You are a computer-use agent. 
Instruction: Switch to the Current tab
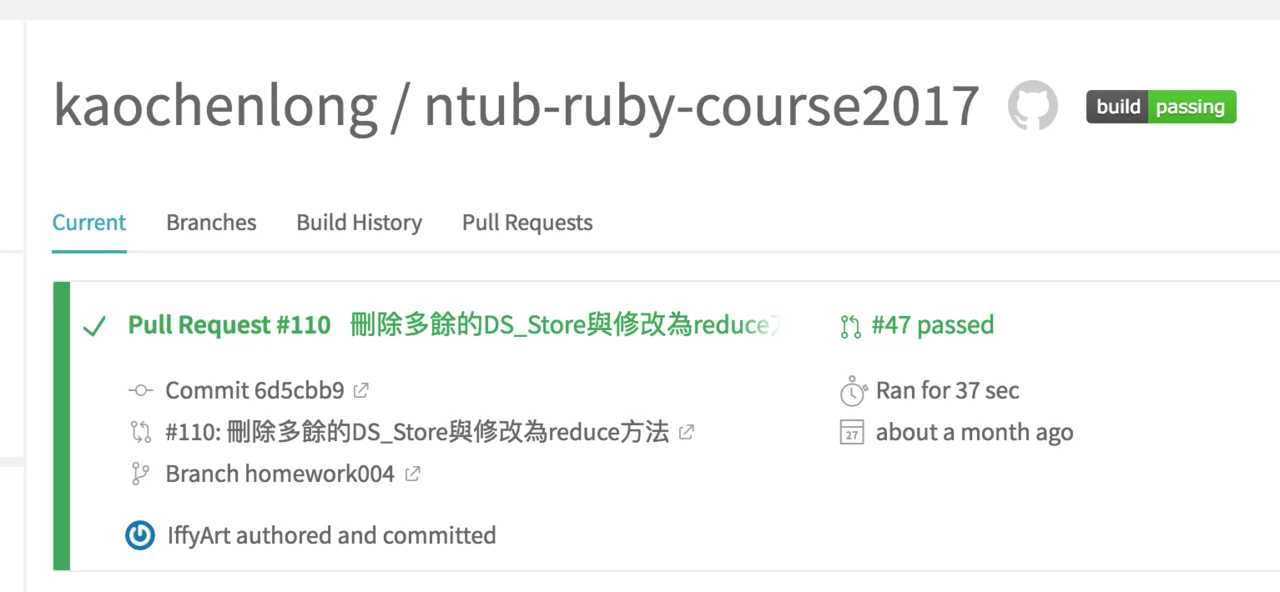point(89,222)
